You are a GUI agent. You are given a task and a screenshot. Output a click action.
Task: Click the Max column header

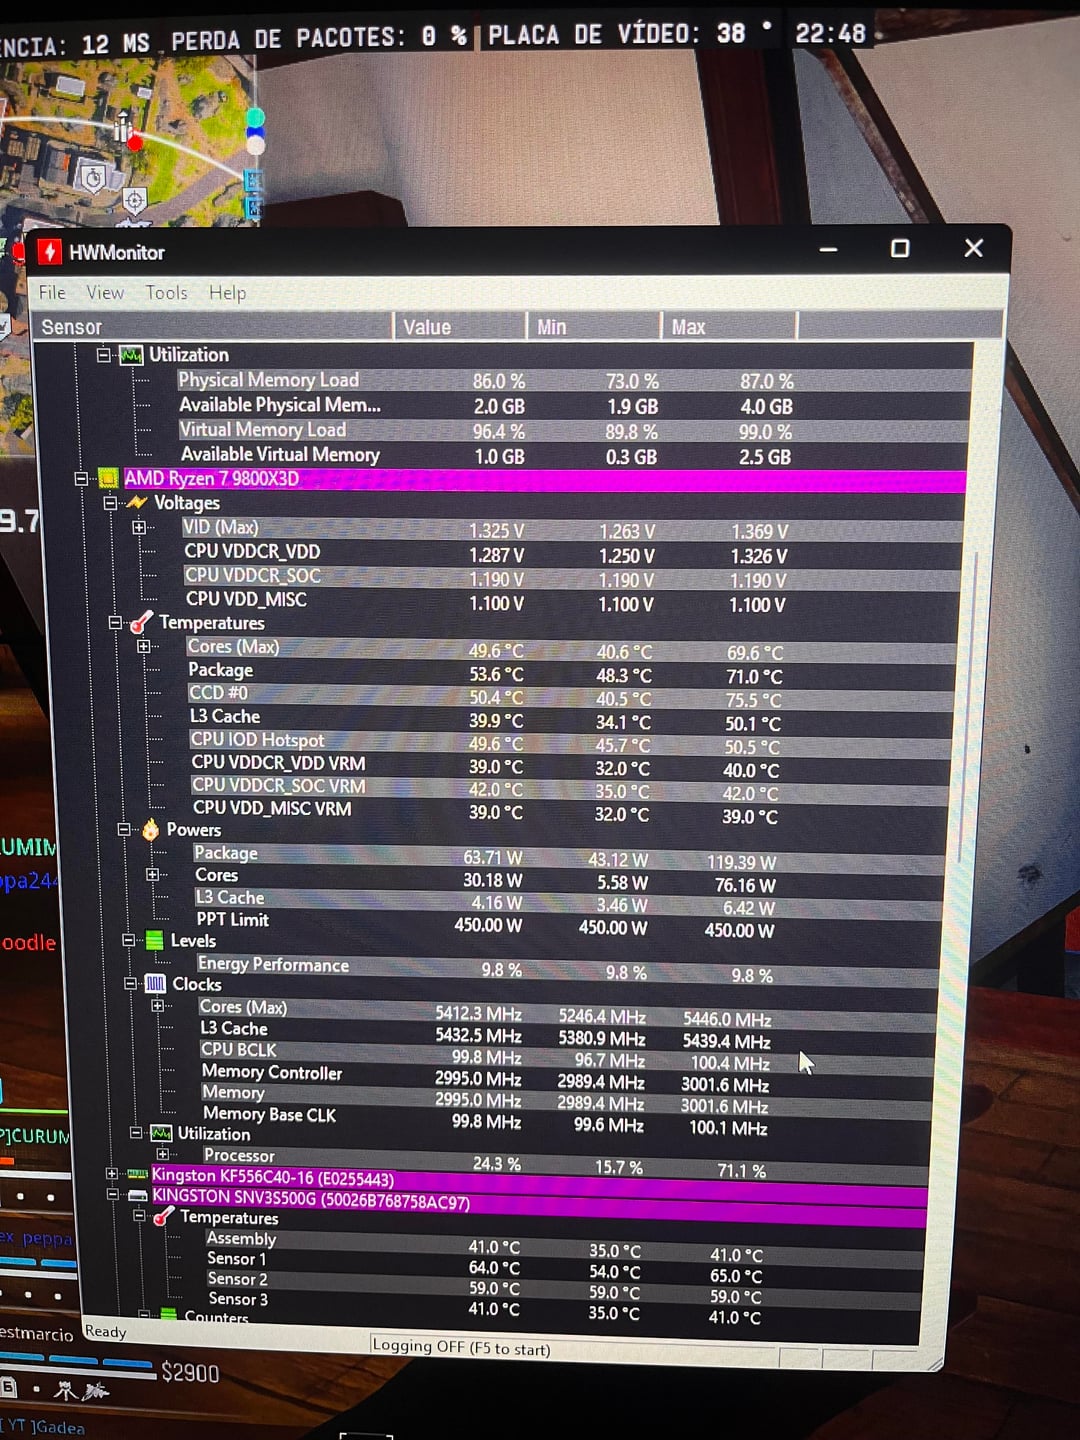coord(729,327)
